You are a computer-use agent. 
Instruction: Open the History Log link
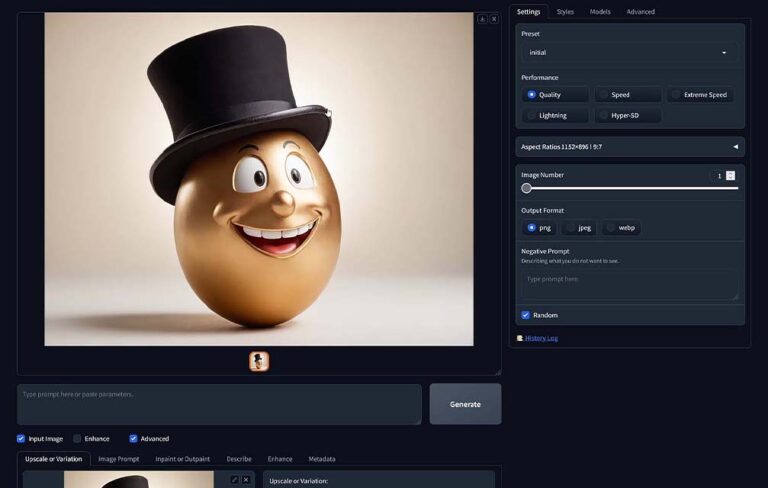(541, 338)
